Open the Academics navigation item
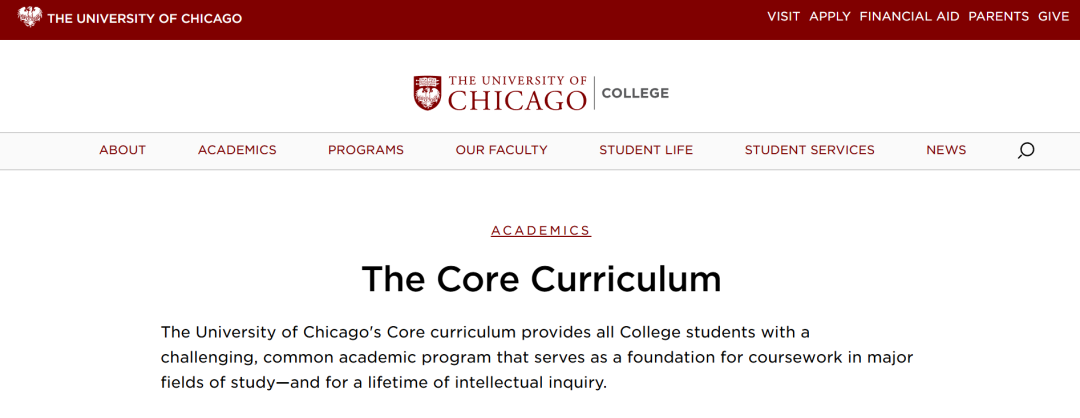1080x418 pixels. pyautogui.click(x=237, y=150)
